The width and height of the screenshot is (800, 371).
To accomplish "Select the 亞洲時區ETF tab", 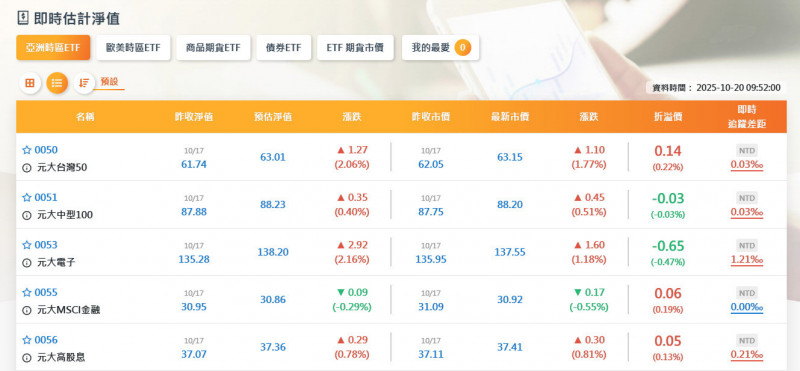I will tap(53, 47).
